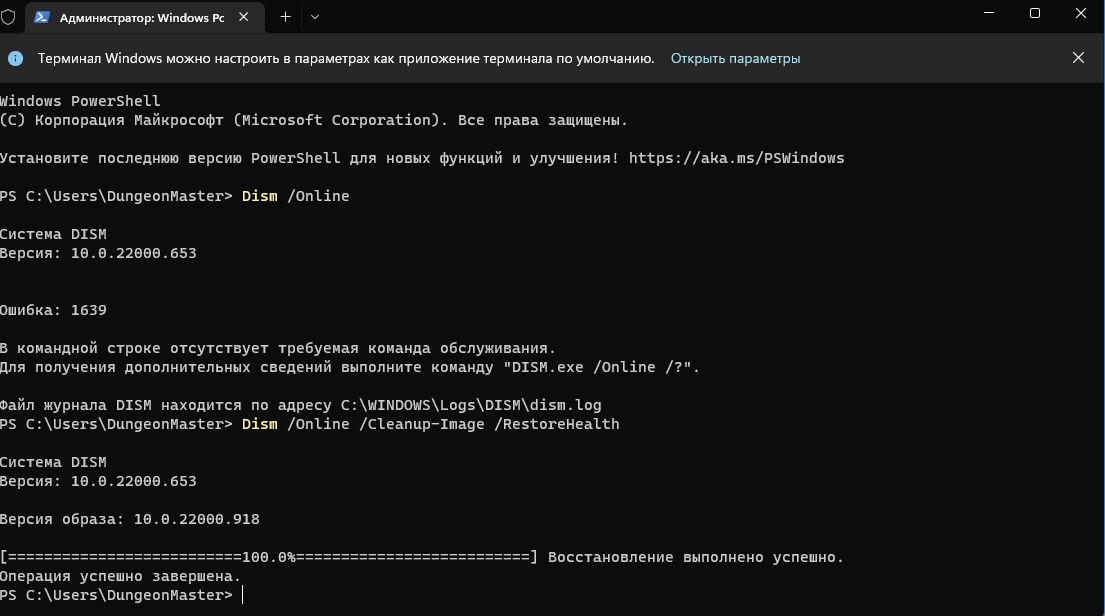Open the Открыть параметры link
Screen dimensions: 1105x616
point(735,58)
